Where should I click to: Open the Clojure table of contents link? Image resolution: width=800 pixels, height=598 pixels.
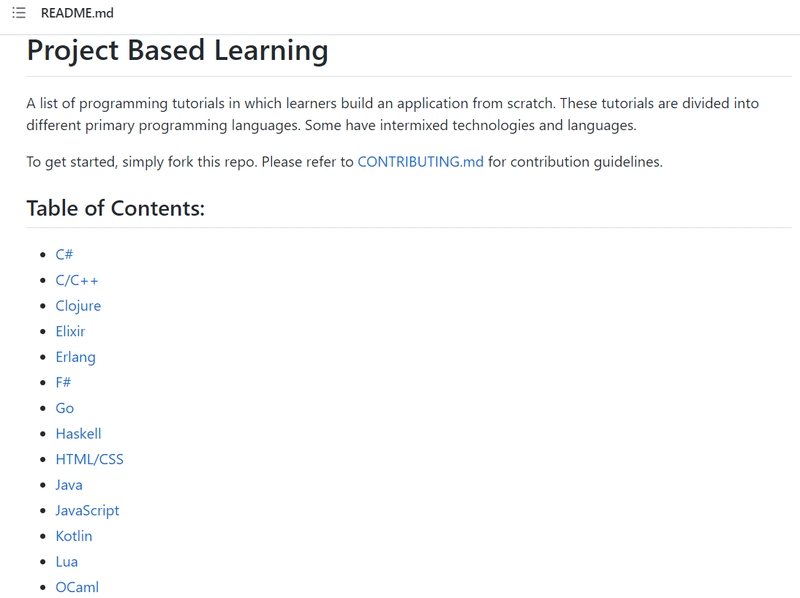(78, 306)
